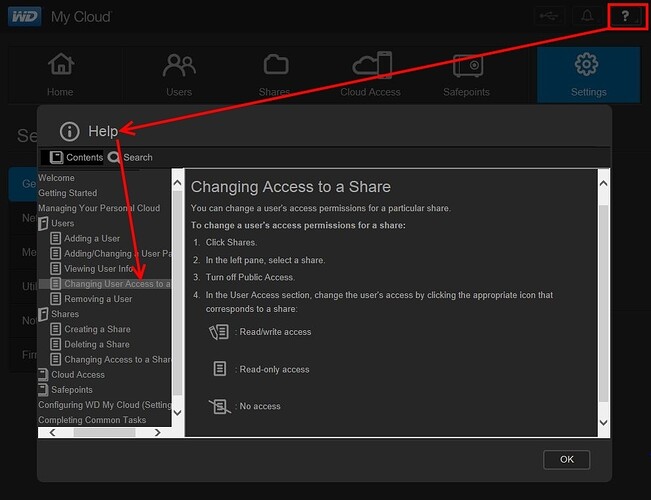Viewport: 651px width, 500px height.
Task: Click the WD logo icon
Action: coord(25,17)
